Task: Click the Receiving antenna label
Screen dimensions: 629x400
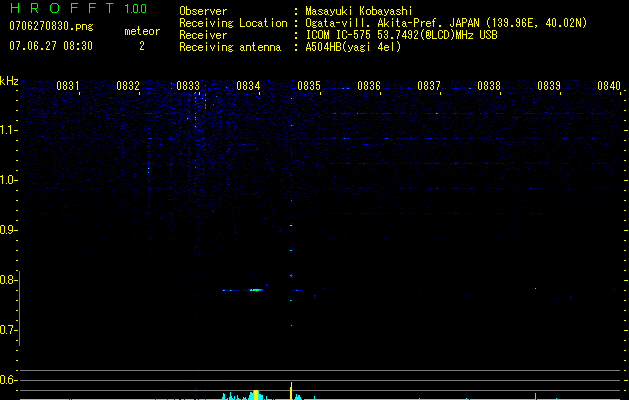Action: (x=230, y=47)
